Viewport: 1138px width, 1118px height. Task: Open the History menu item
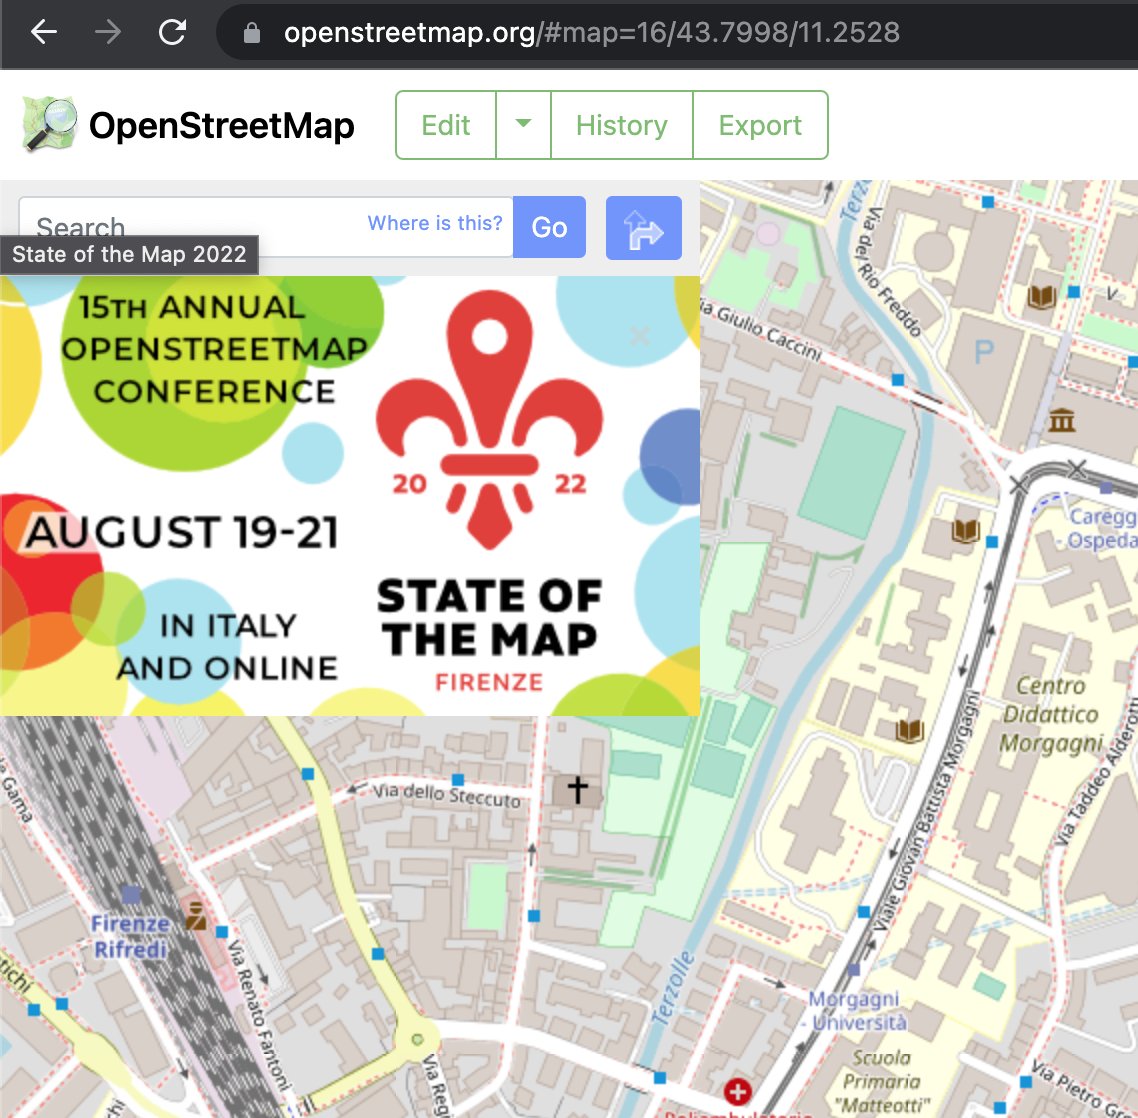621,124
